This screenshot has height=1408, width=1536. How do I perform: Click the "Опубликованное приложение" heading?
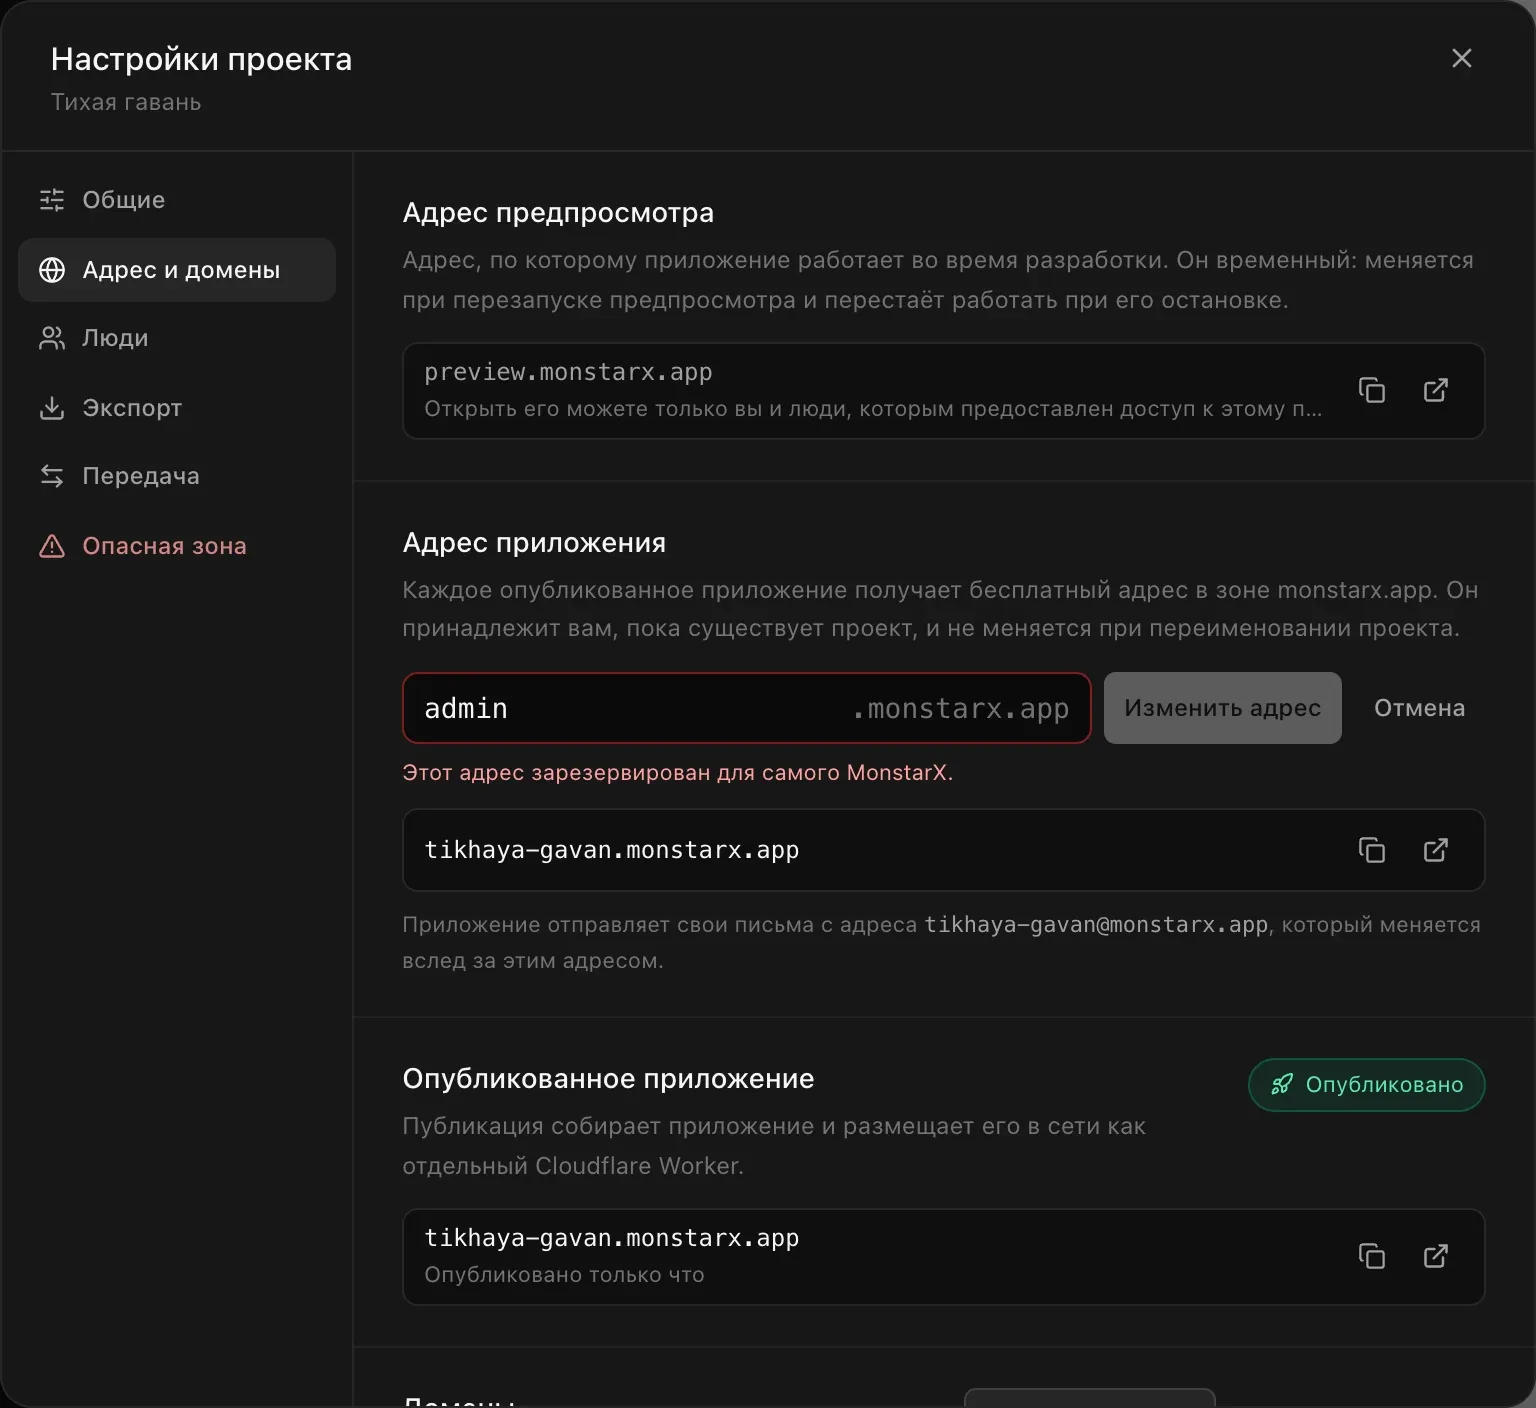[x=608, y=1079]
